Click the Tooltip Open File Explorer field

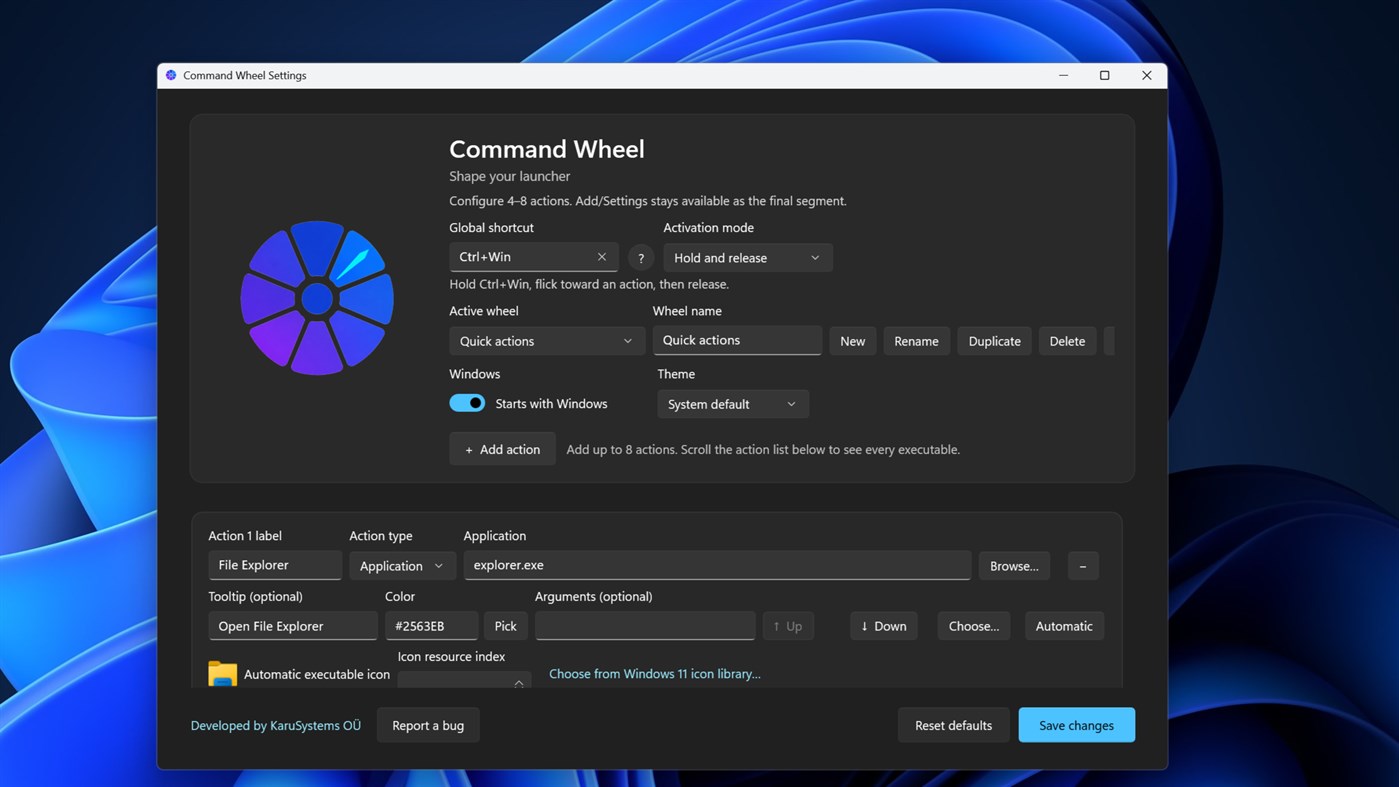[293, 626]
